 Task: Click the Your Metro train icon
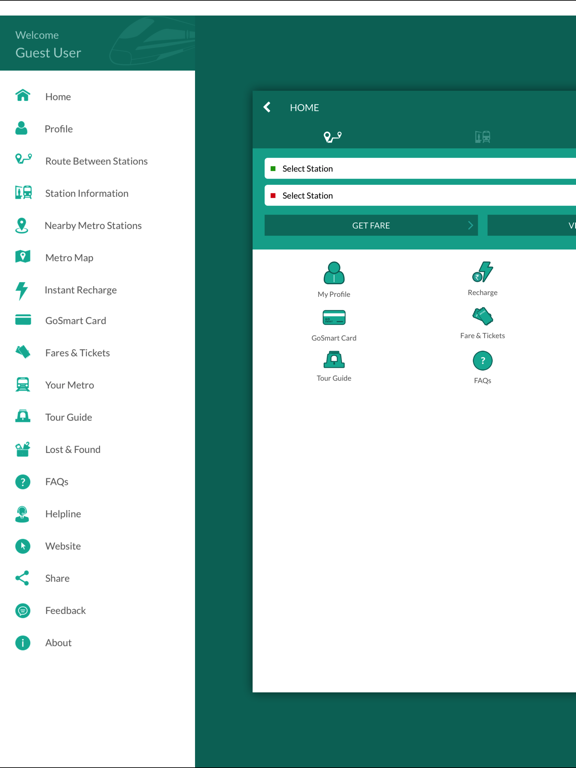tap(23, 384)
